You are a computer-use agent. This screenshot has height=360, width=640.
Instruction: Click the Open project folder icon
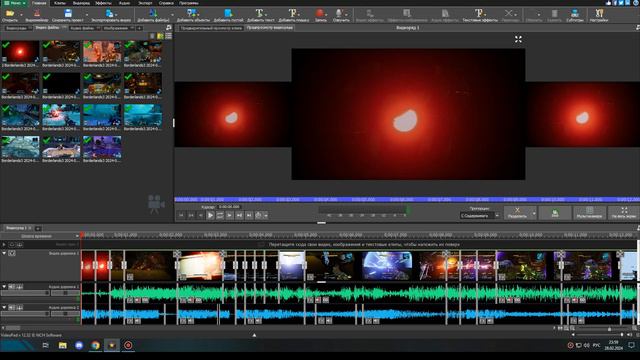(x=10, y=14)
